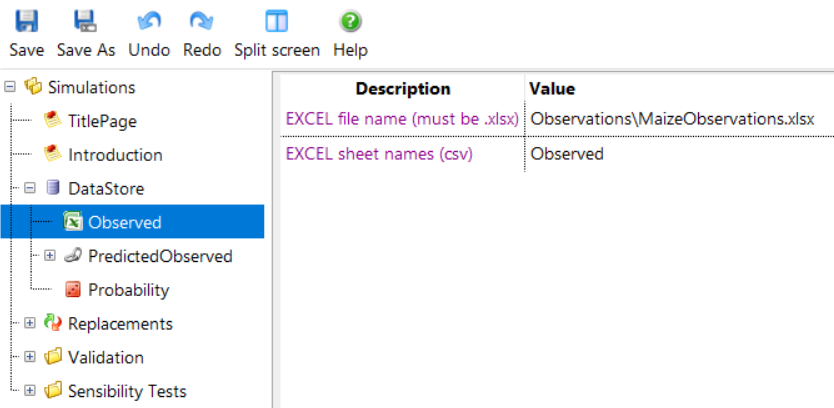Click the Redo arrow icon

coord(202,21)
